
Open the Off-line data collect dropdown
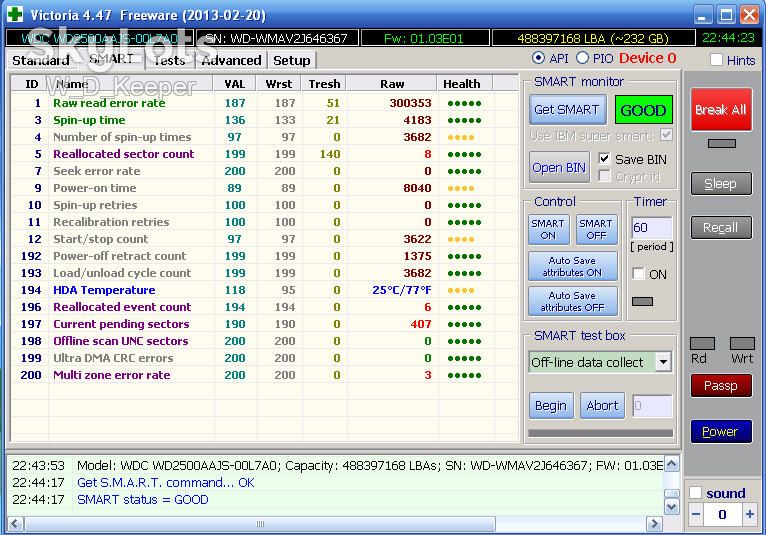click(663, 362)
